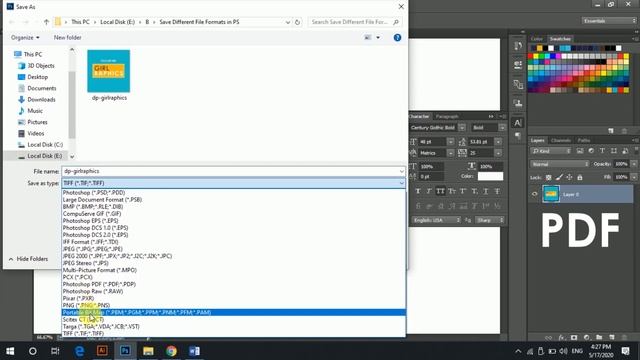Select Documents in the navigation tree

42,88
